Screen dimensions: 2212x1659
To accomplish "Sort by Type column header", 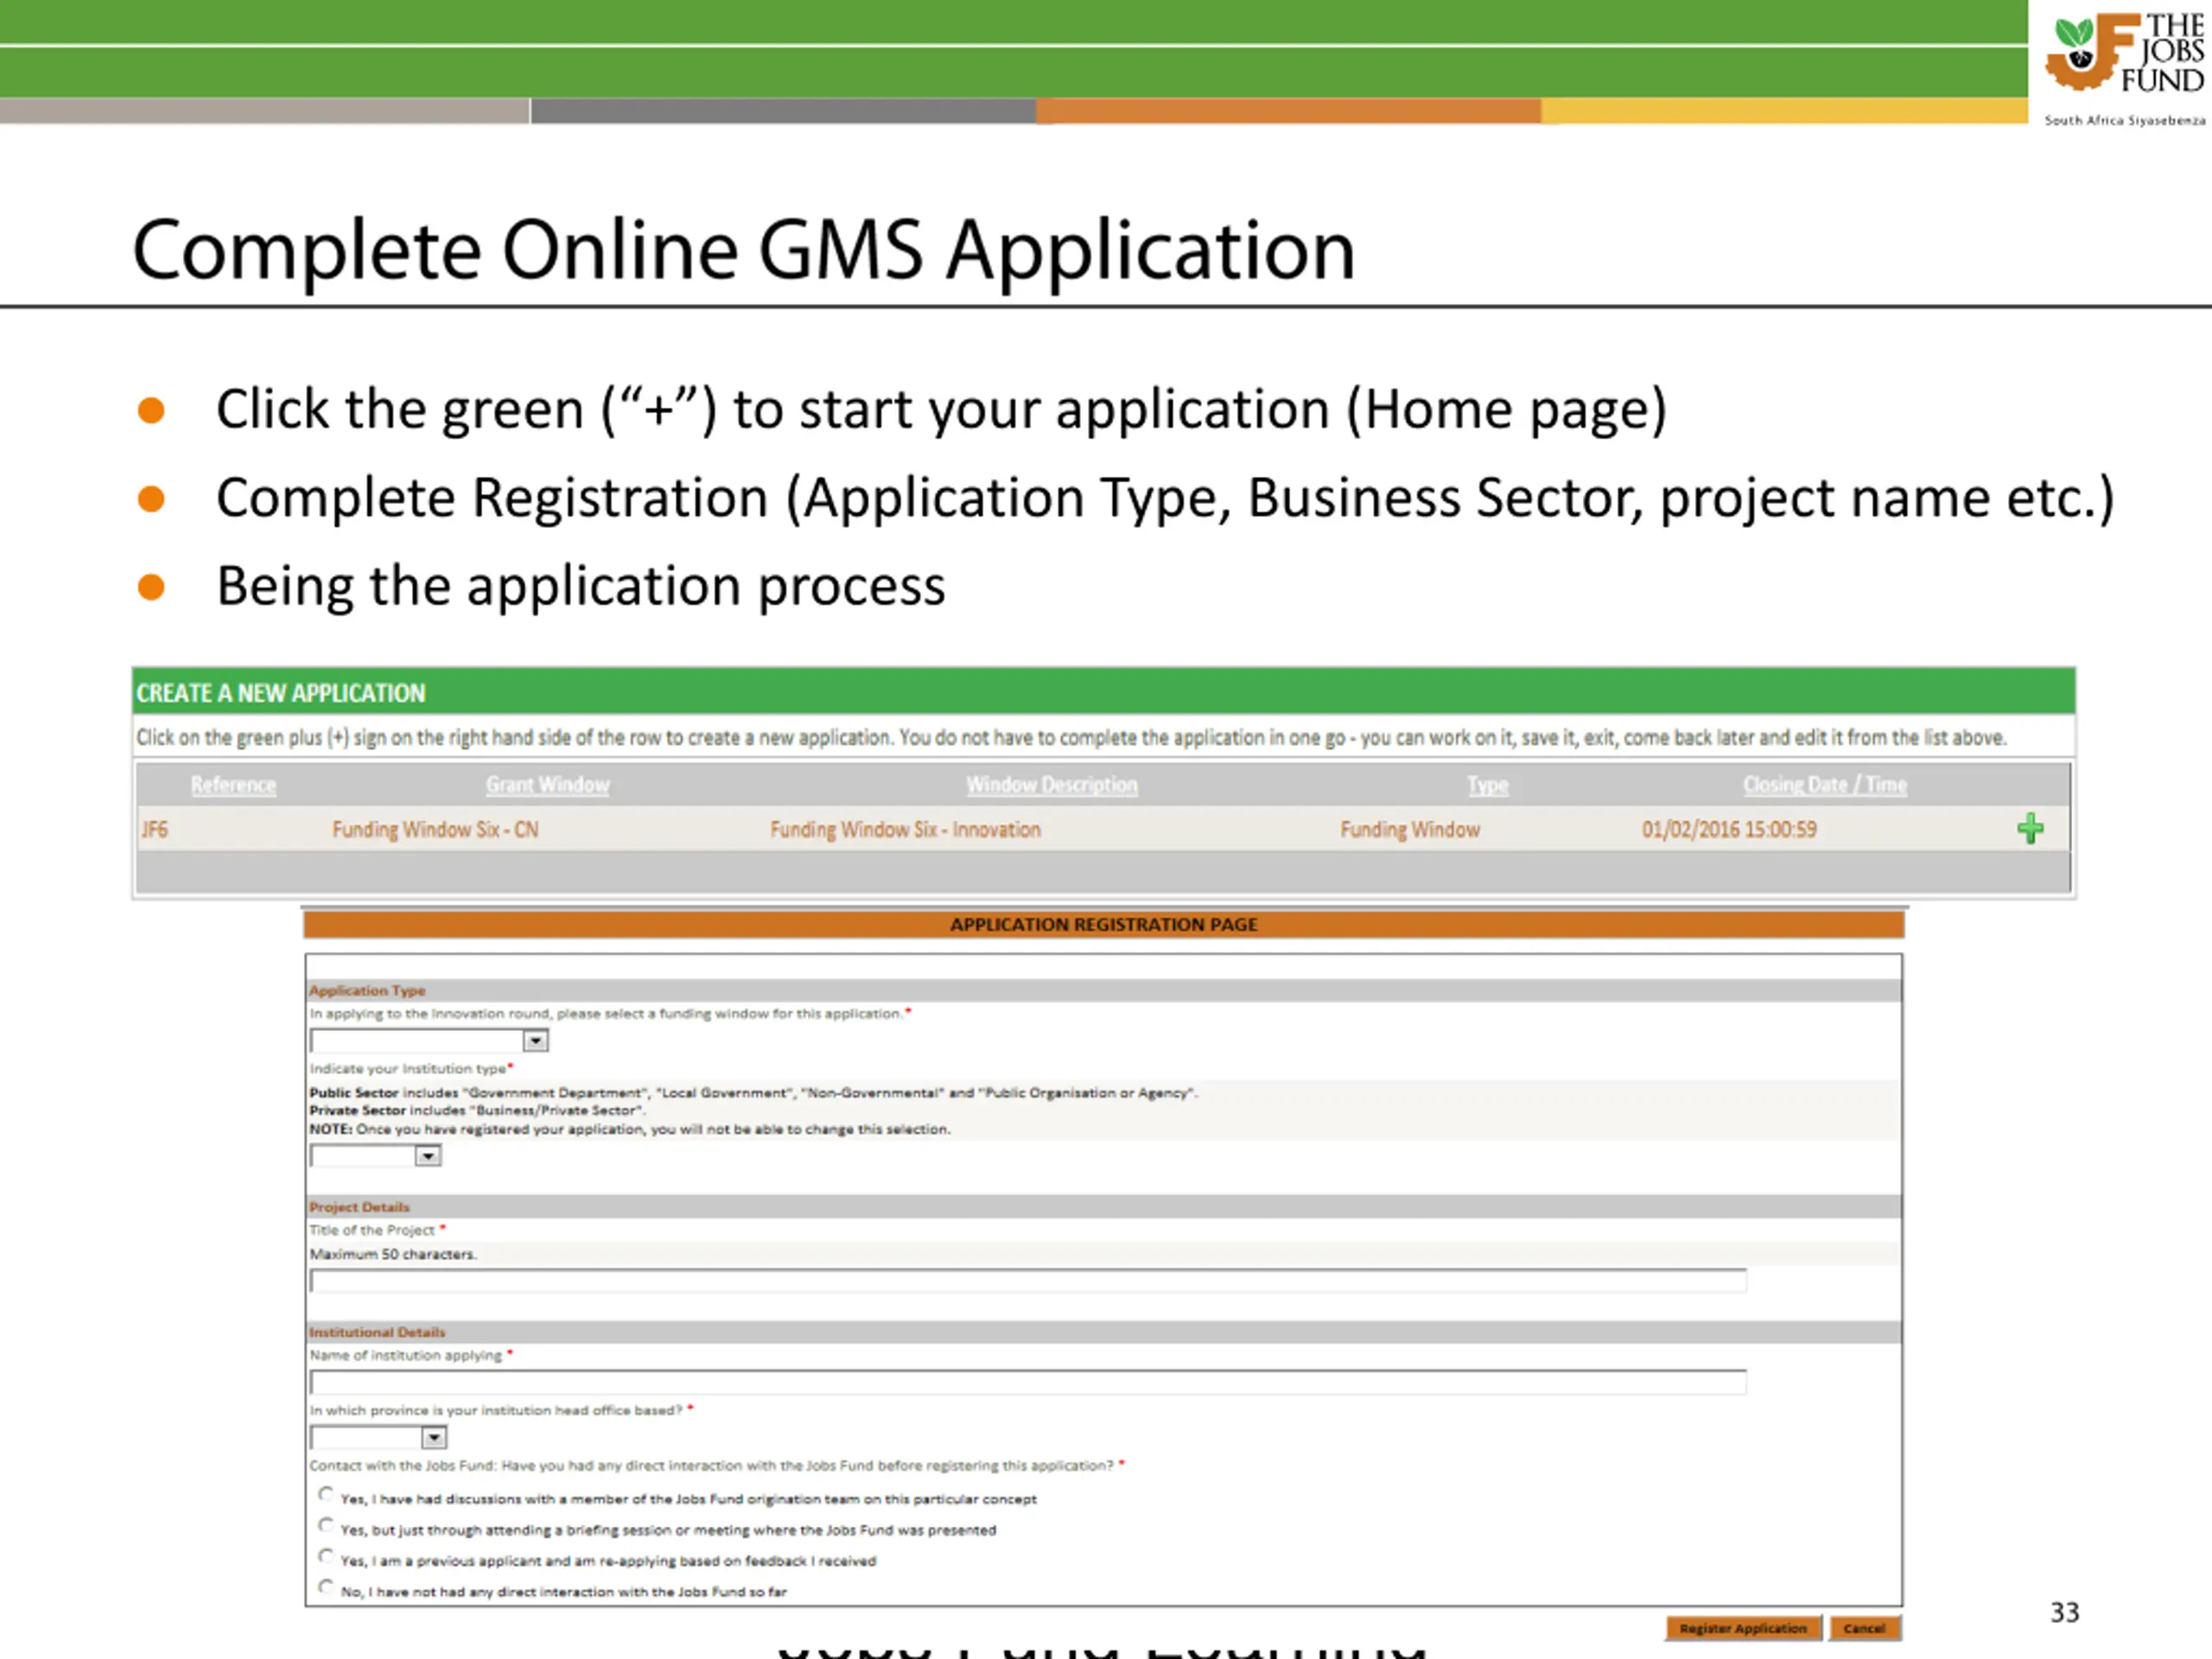I will (1487, 785).
